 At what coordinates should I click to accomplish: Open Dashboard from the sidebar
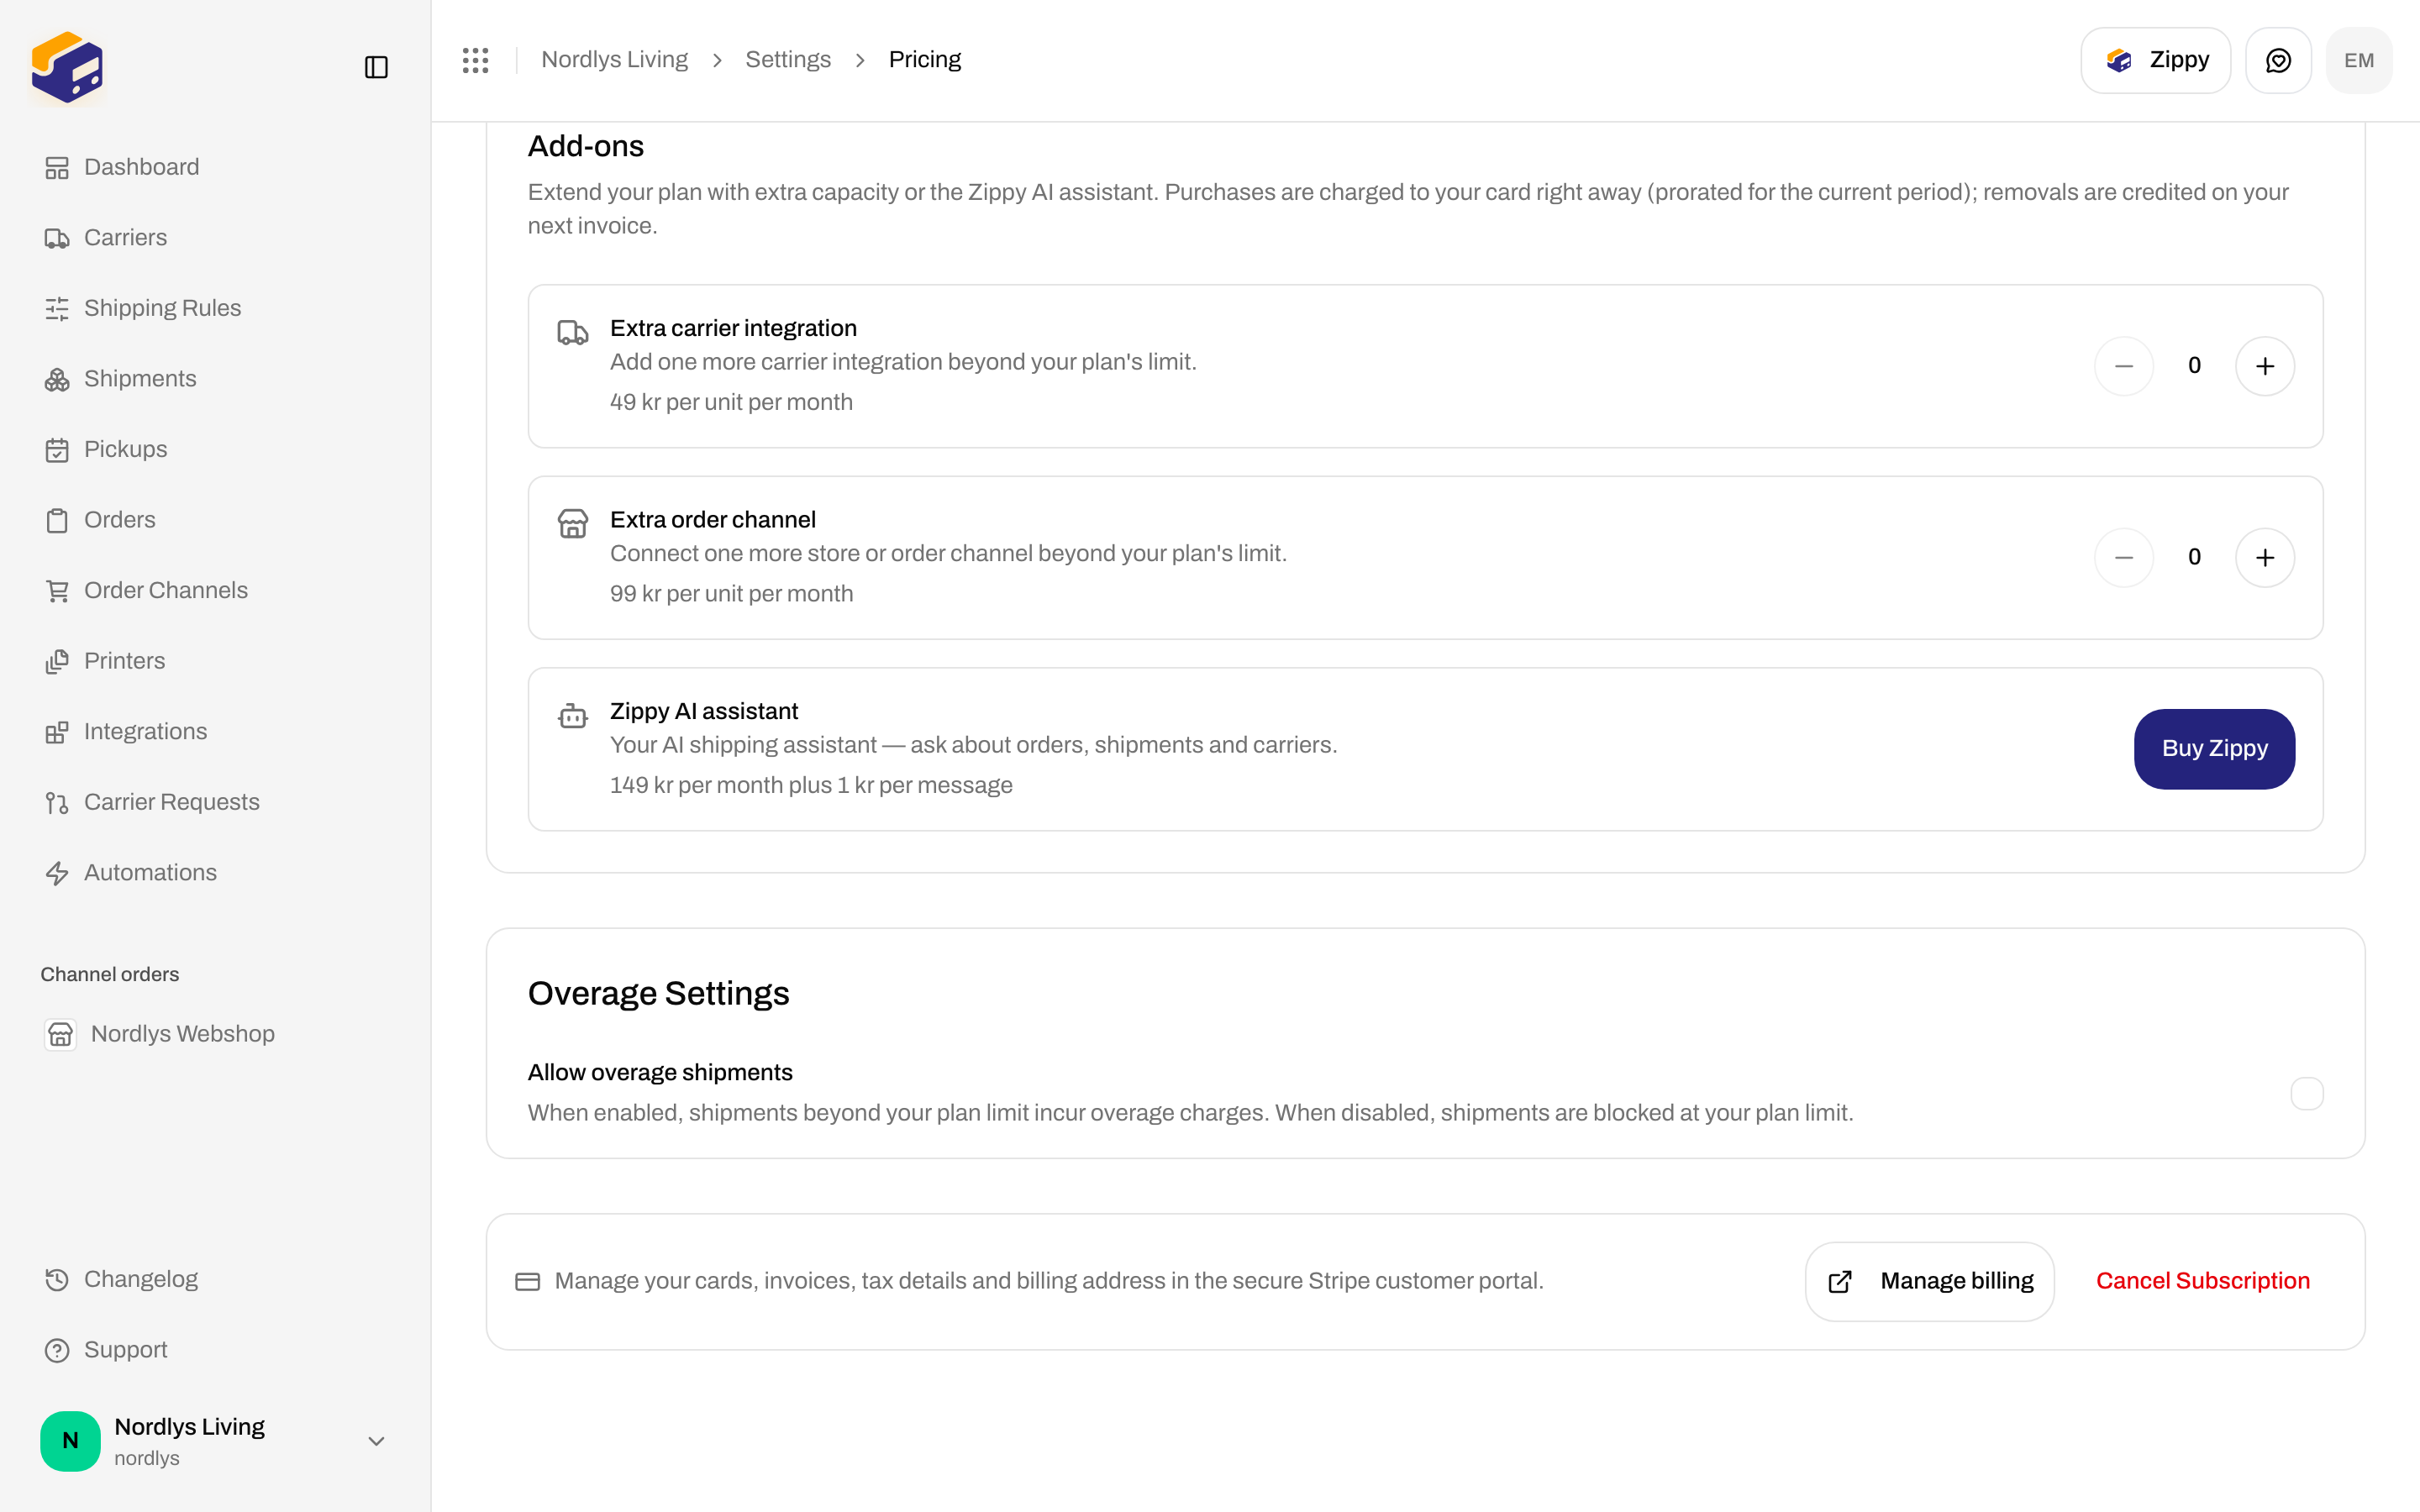point(215,167)
